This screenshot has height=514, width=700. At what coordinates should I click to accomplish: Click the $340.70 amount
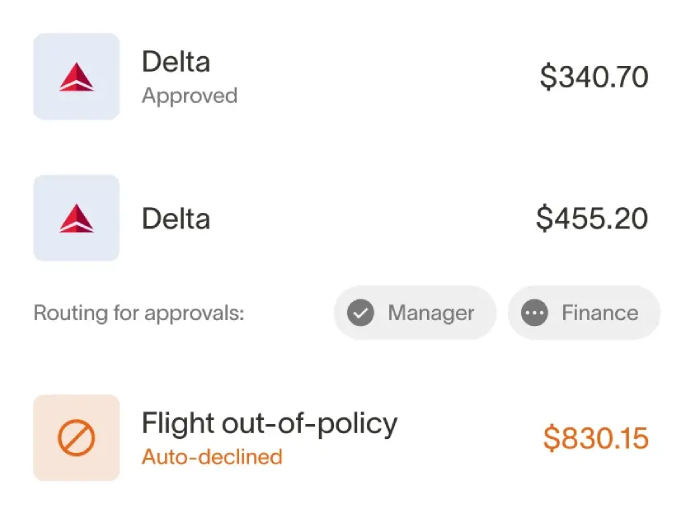[x=594, y=77]
